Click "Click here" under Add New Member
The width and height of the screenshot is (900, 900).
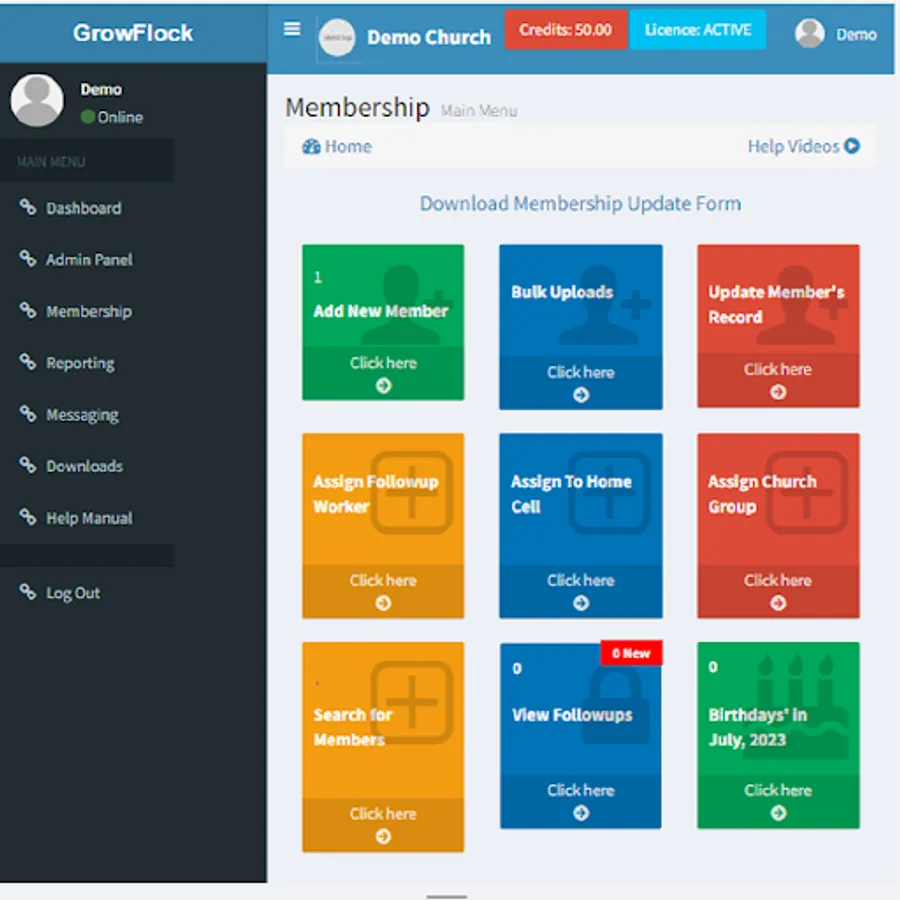pyautogui.click(x=383, y=363)
